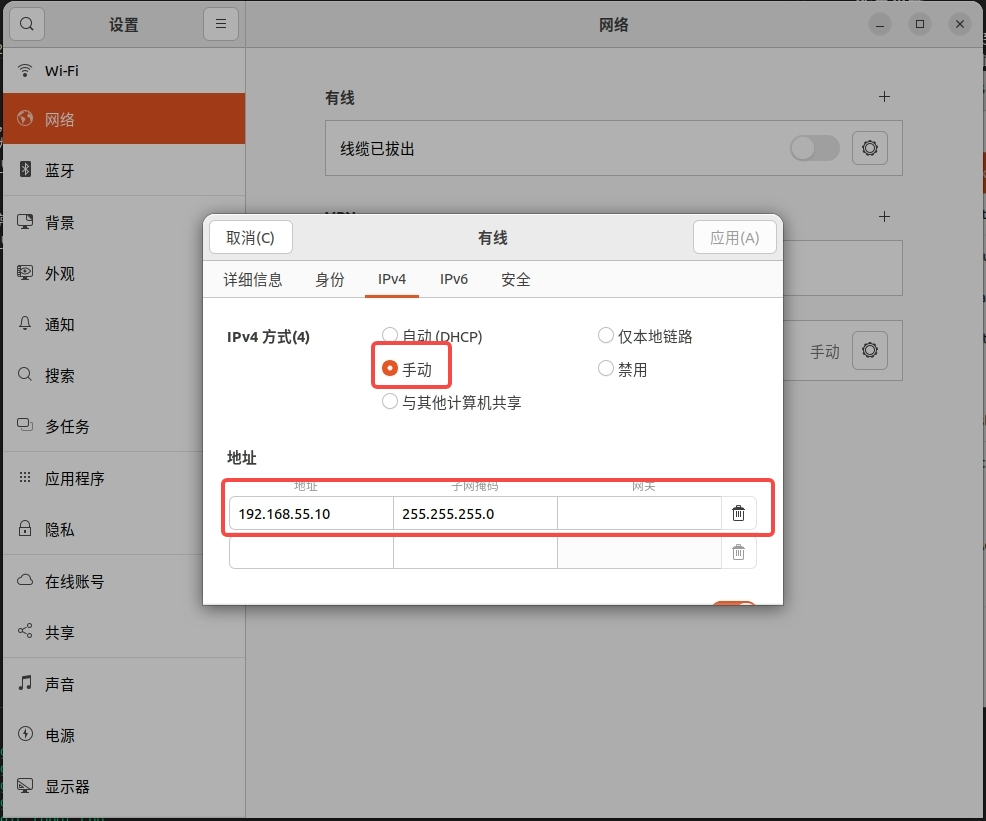986x821 pixels.
Task: Close the 网络 settings window
Action: [x=960, y=24]
